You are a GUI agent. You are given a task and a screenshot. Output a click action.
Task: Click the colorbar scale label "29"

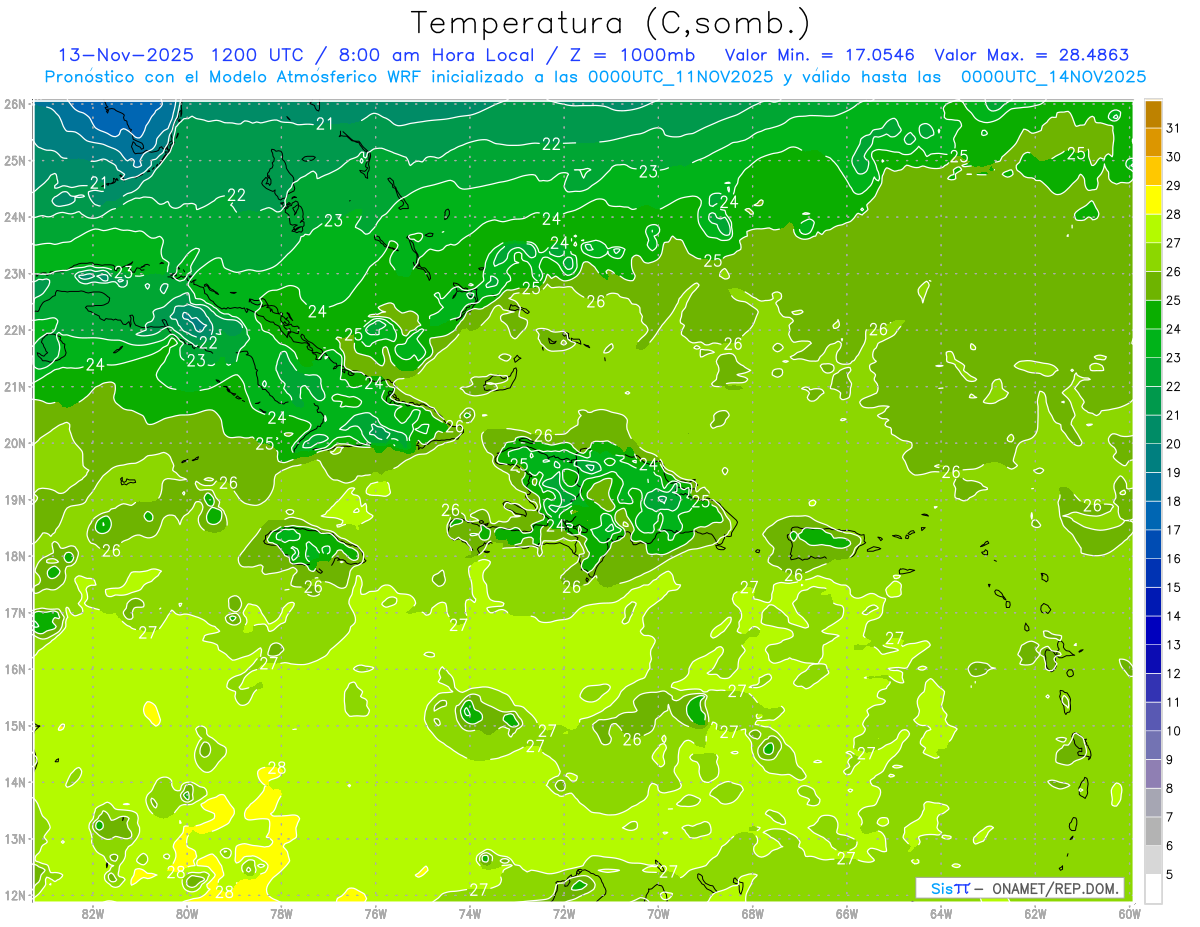click(1174, 187)
